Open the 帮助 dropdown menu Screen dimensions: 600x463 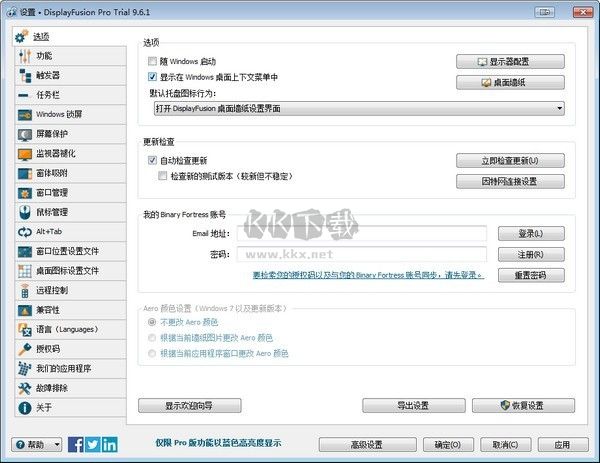pos(37,444)
